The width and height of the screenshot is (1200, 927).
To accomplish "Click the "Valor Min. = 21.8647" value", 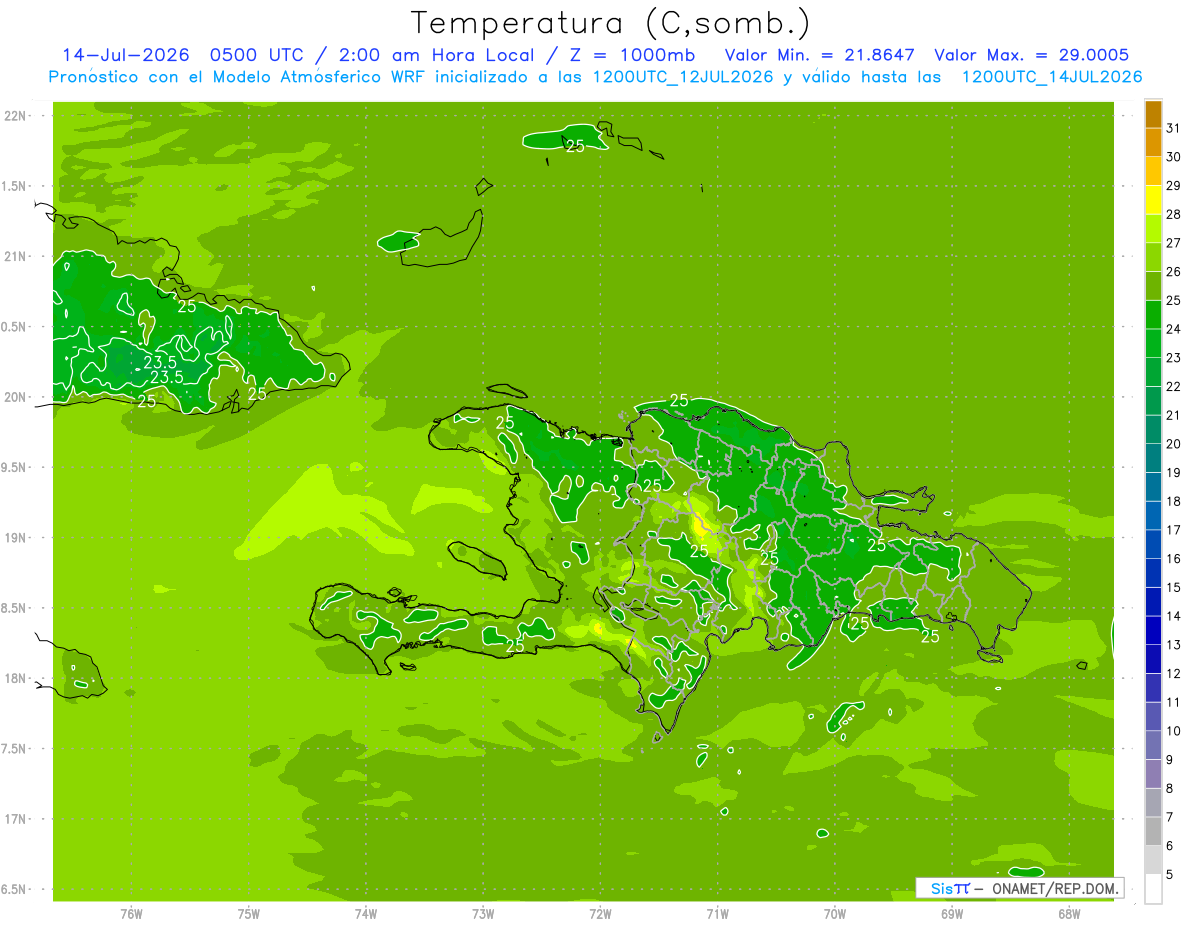I will 821,55.
